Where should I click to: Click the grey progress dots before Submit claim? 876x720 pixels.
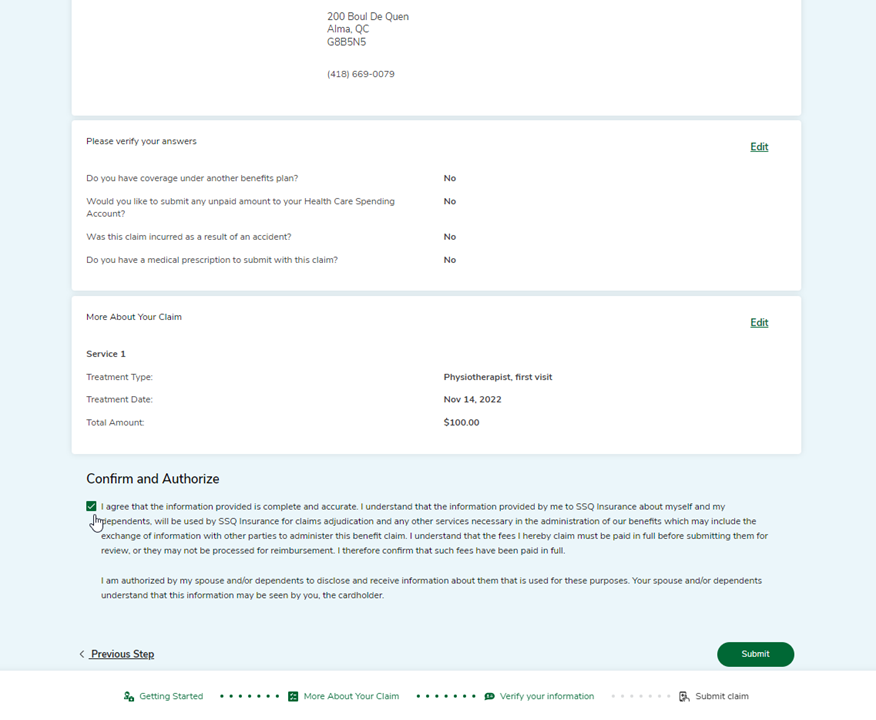[641, 697]
